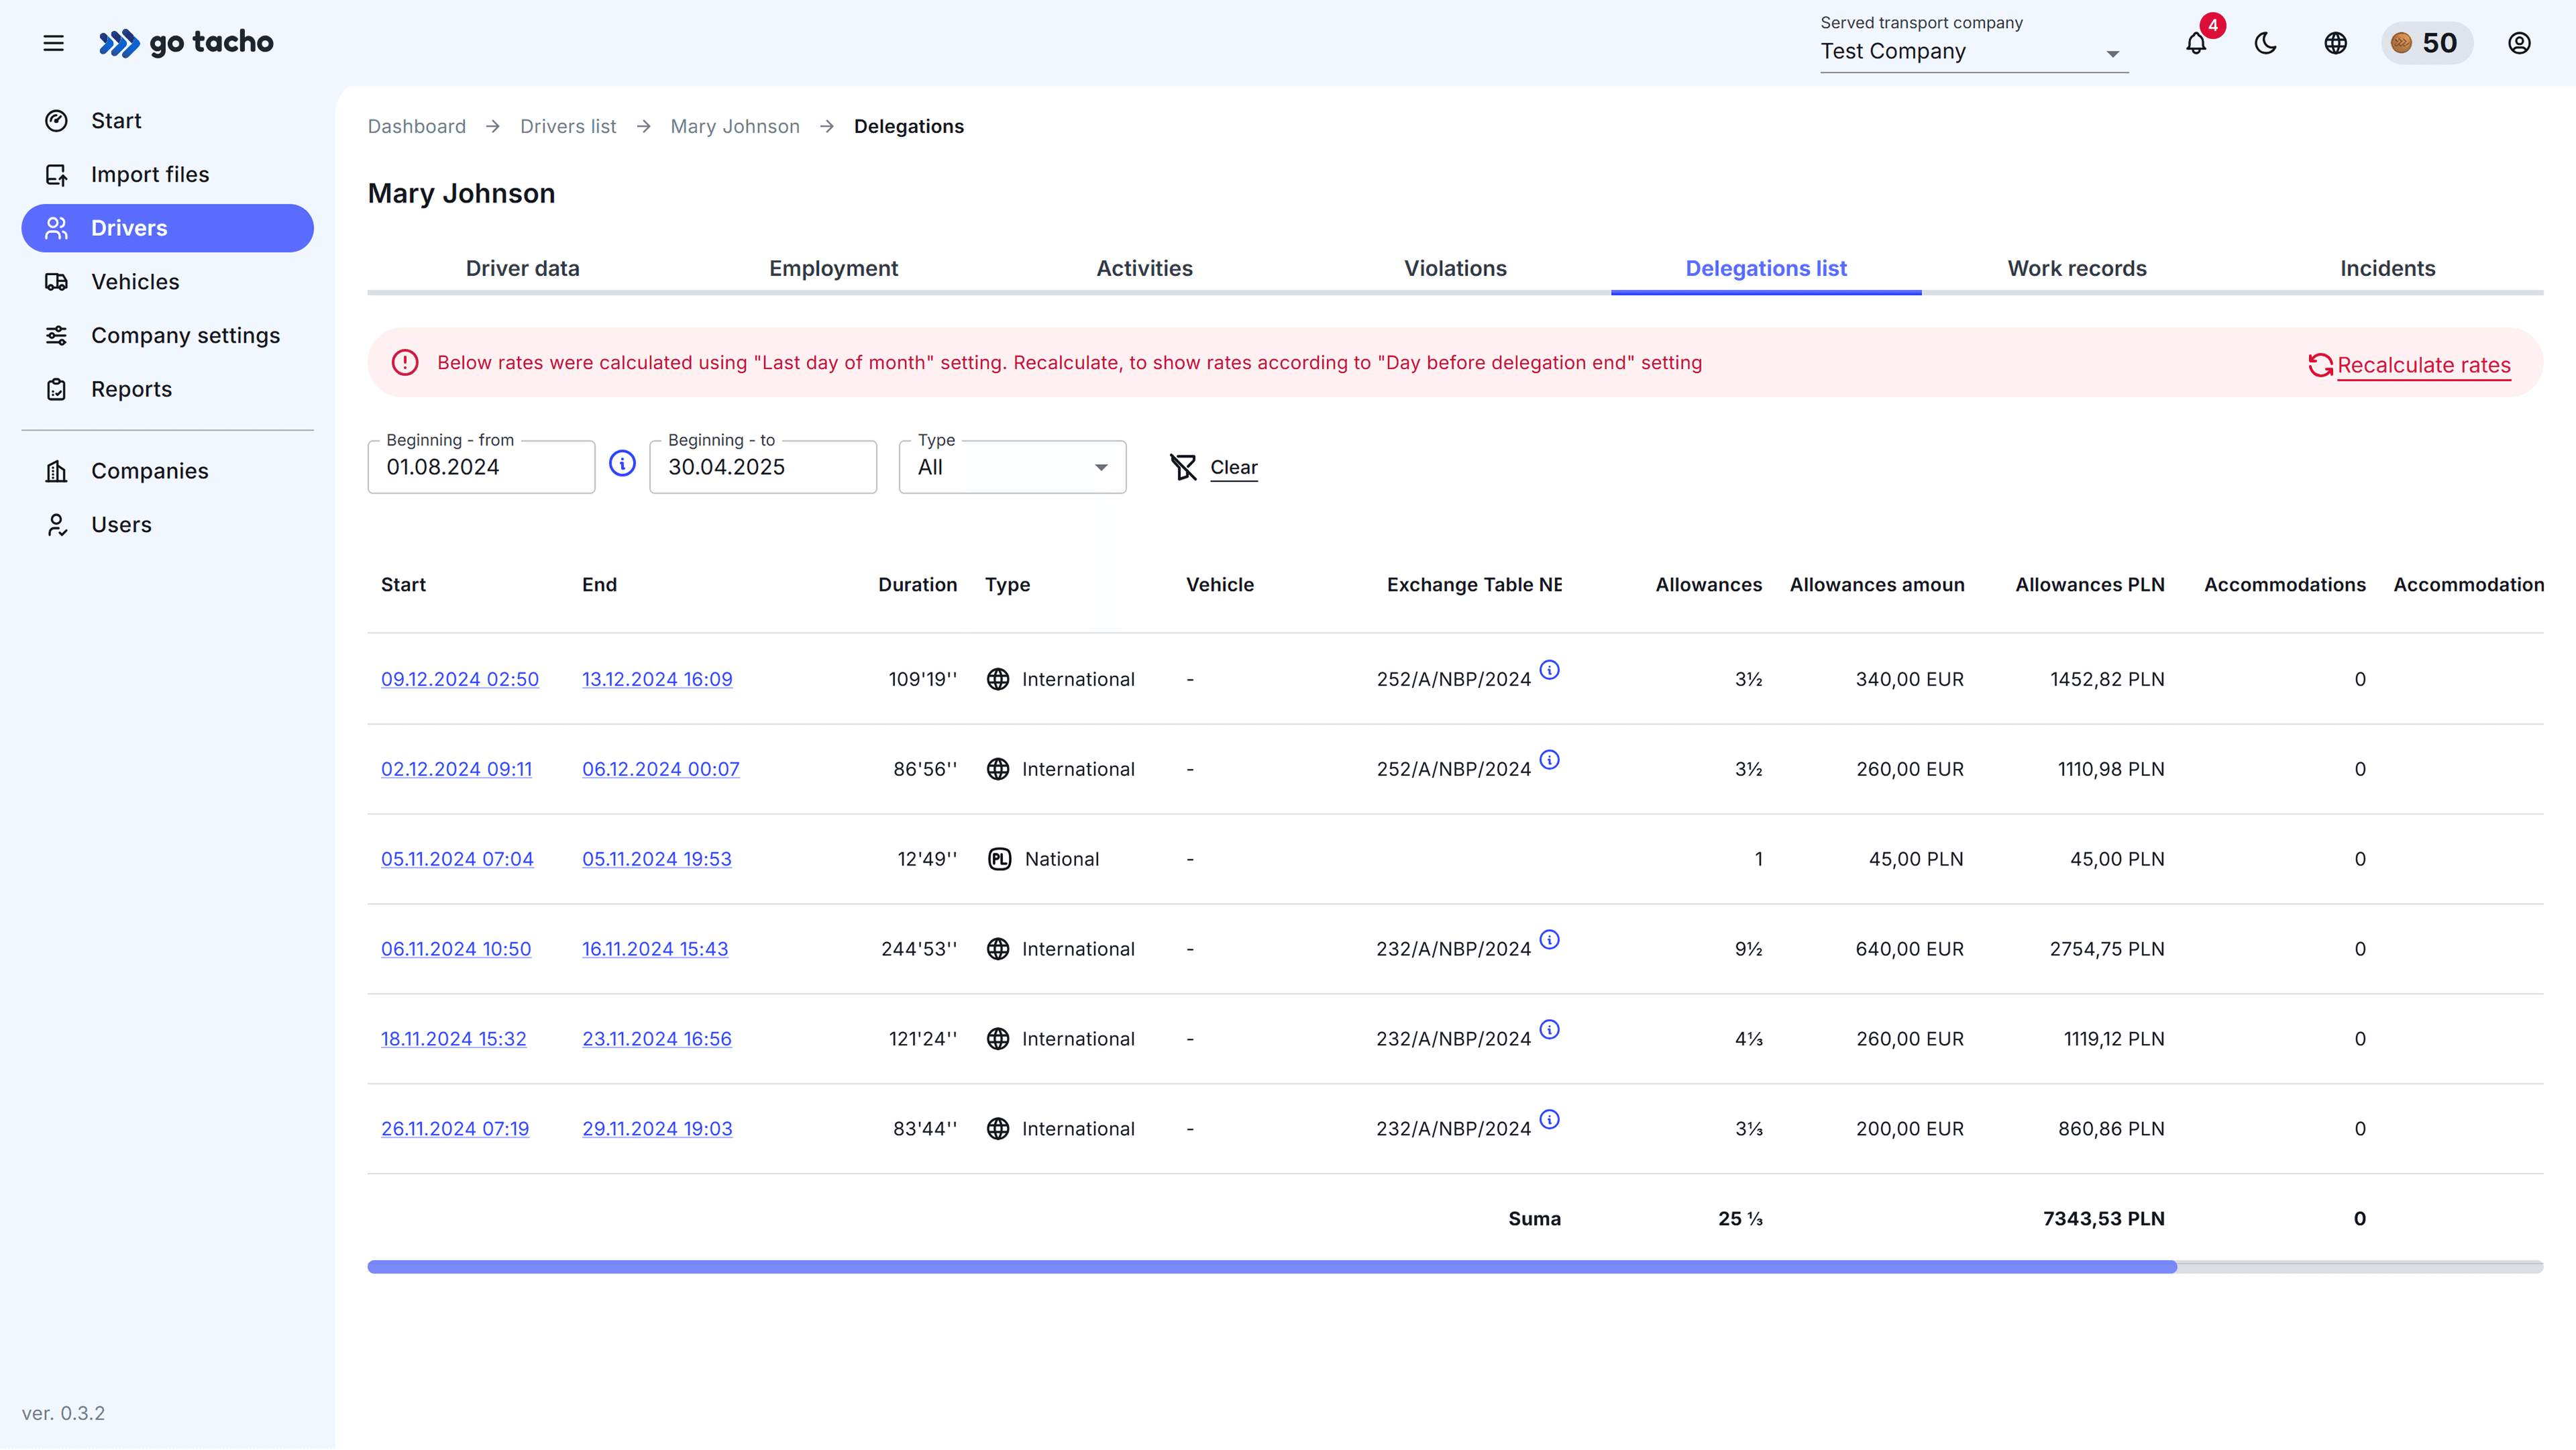Open notifications bell with 4 alerts

(2196, 43)
